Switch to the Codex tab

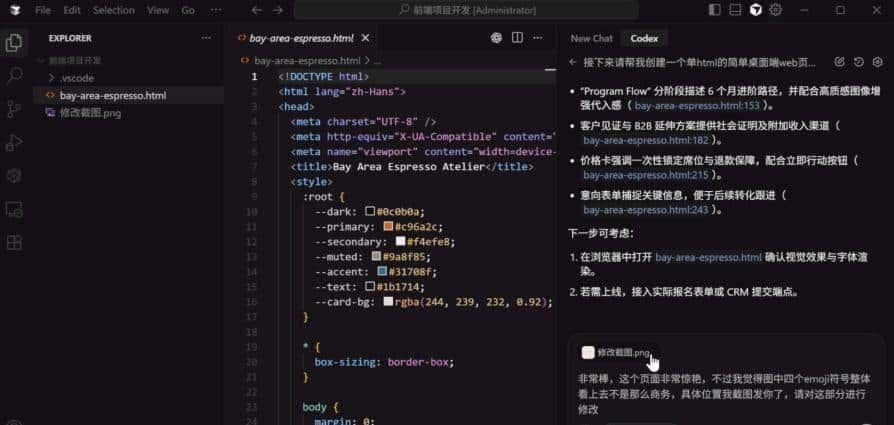[x=644, y=38]
